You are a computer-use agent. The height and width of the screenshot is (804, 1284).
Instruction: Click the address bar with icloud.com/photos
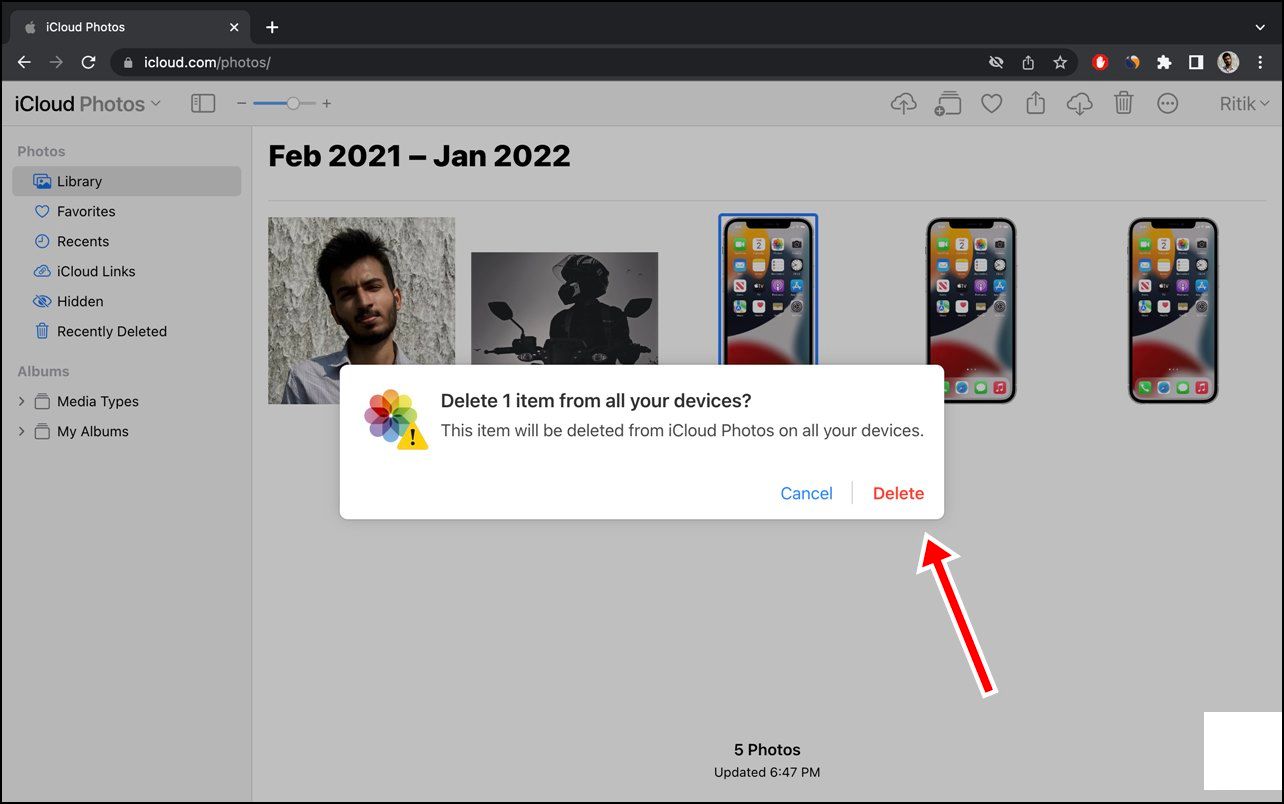click(594, 62)
